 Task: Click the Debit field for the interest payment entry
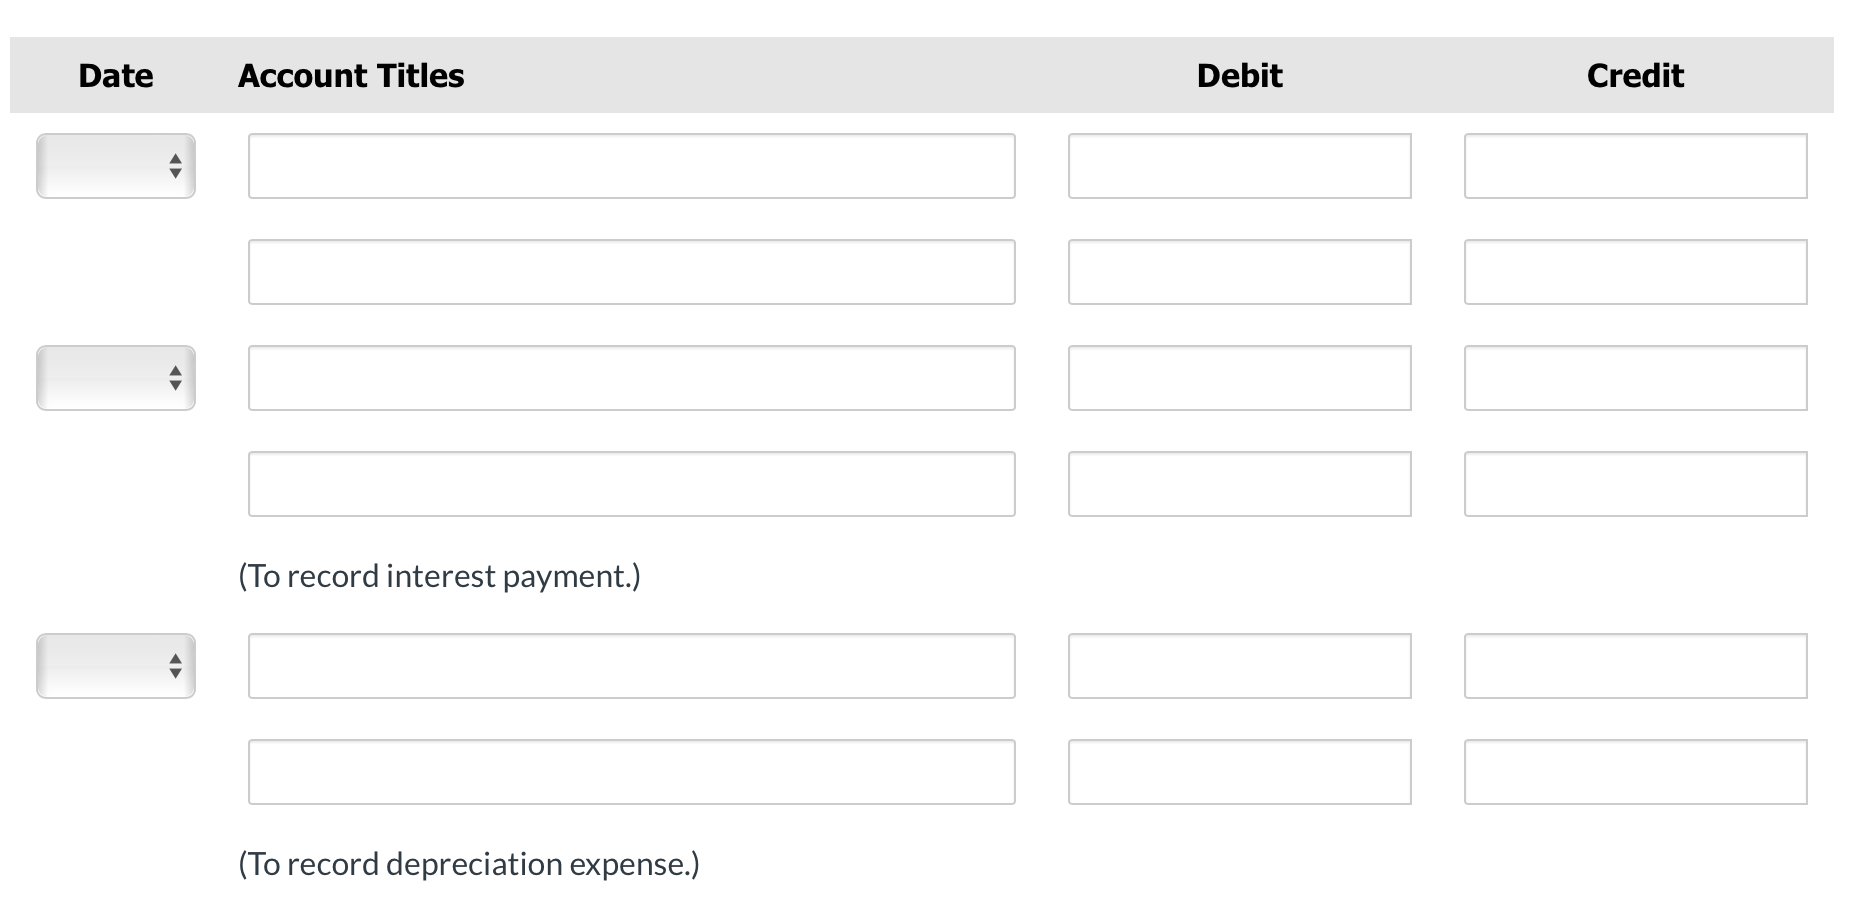click(x=1240, y=377)
